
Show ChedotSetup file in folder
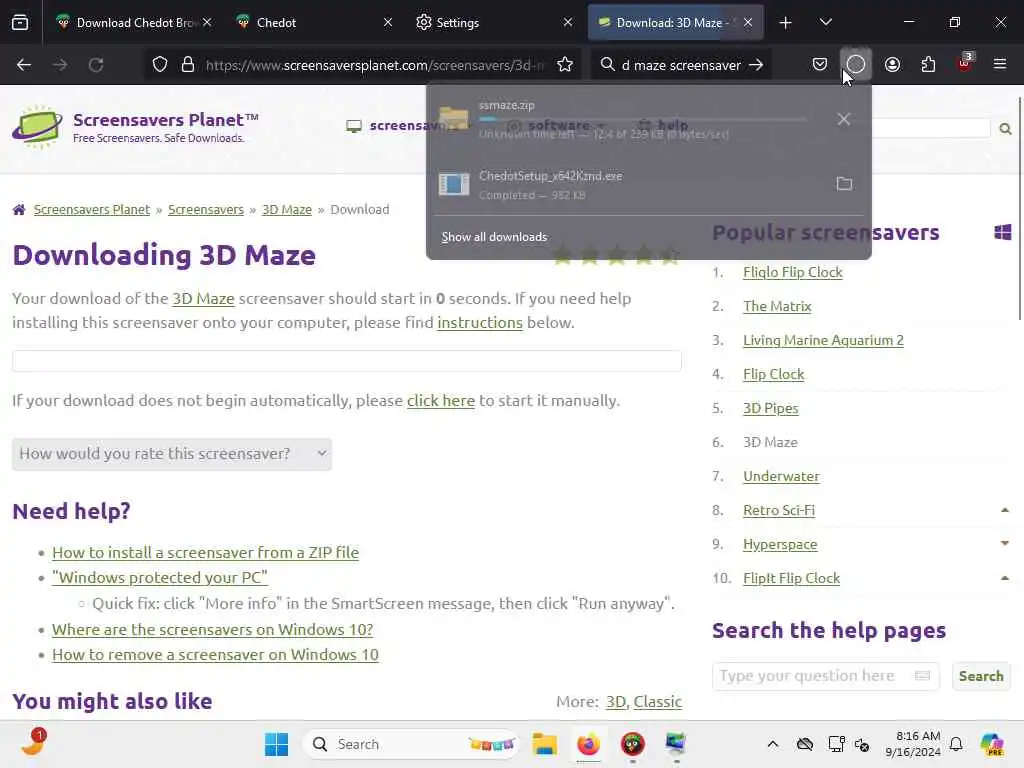(x=844, y=184)
